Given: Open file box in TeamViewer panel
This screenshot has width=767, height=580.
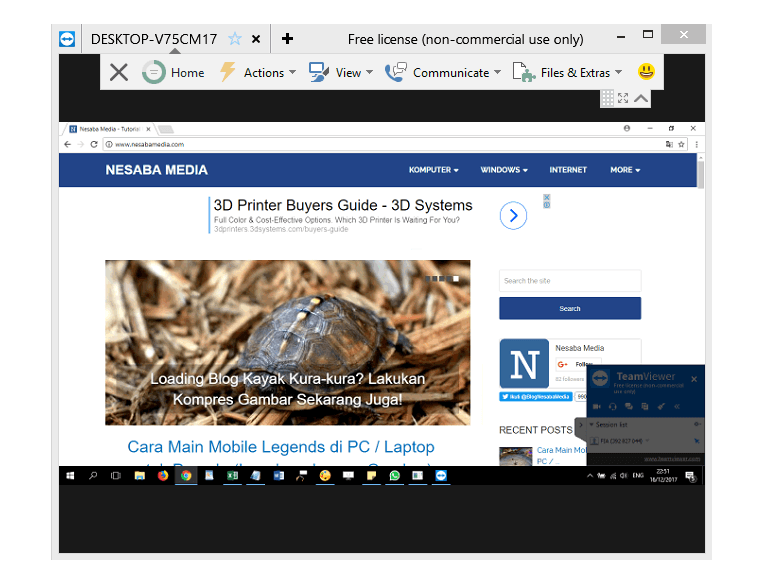Looking at the screenshot, I should pos(645,406).
